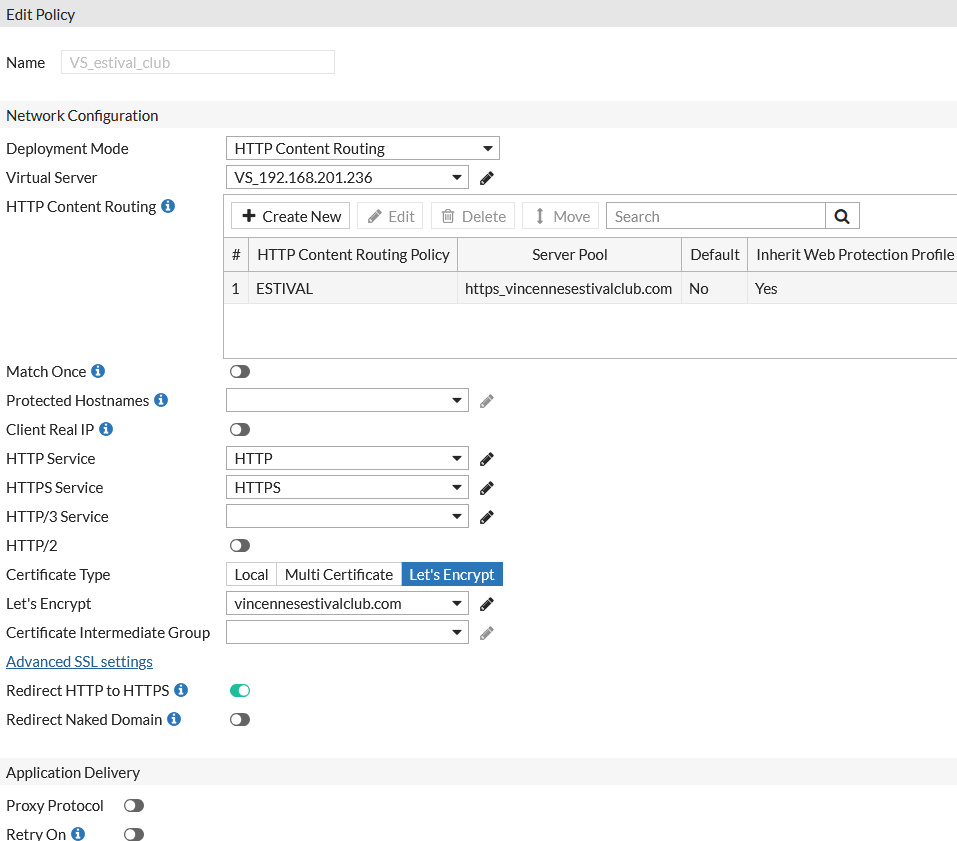Viewport: 957px width, 841px height.
Task: Show info icon next to Retry On
Action: point(78,834)
